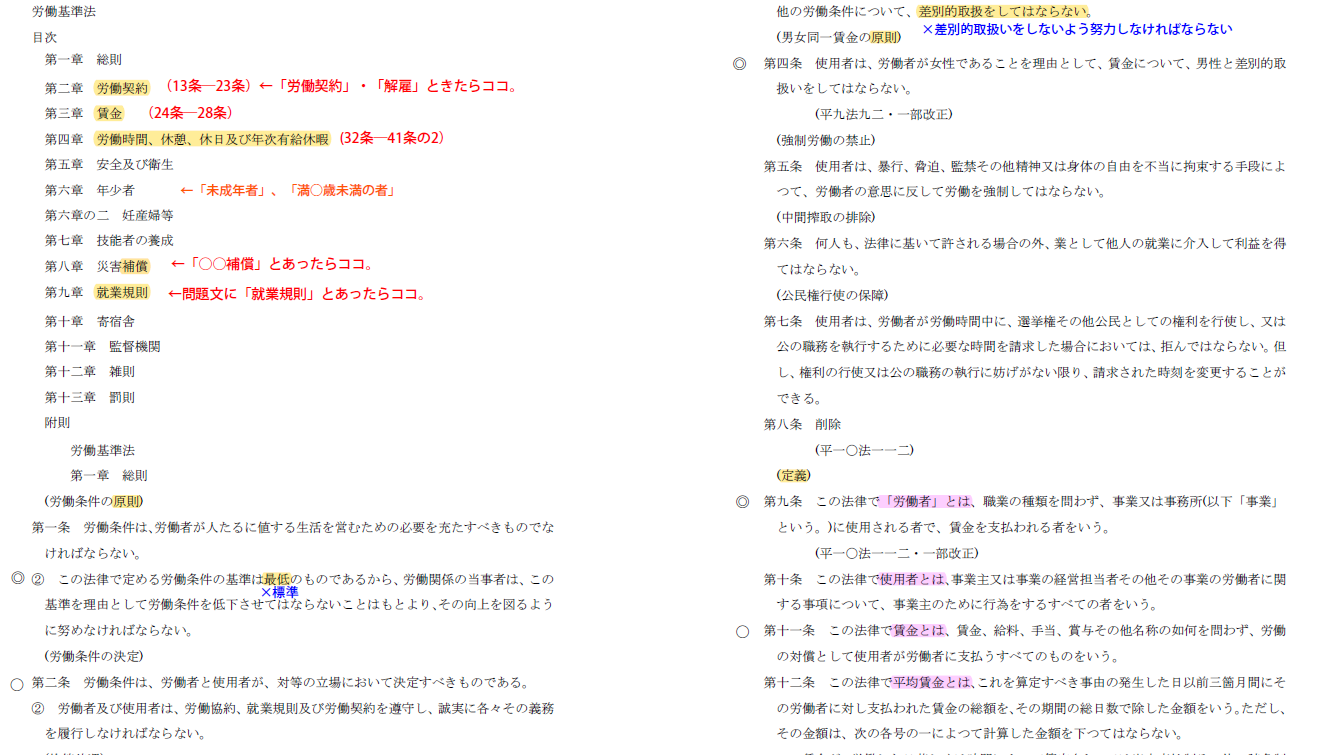1343x755 pixels.
Task: Click the yellow-highlighted (定義) heading
Action: click(794, 475)
